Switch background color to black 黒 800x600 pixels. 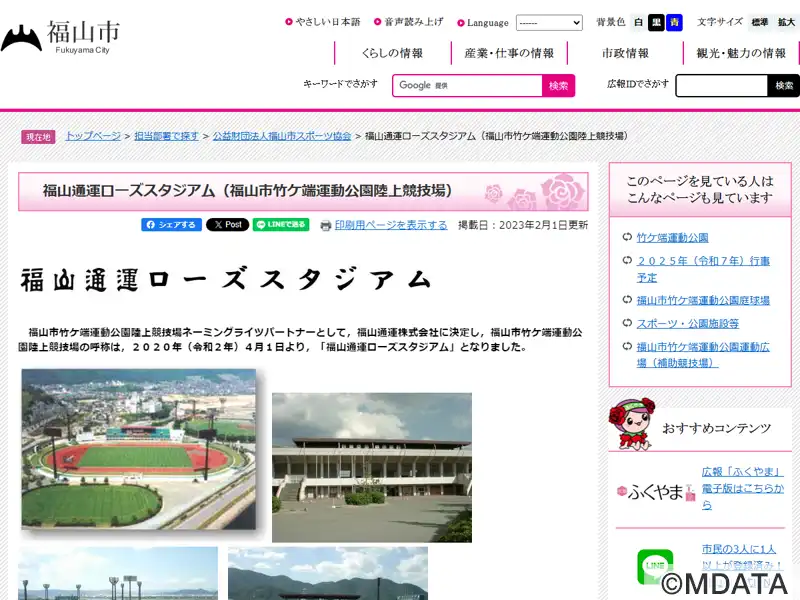click(x=656, y=22)
